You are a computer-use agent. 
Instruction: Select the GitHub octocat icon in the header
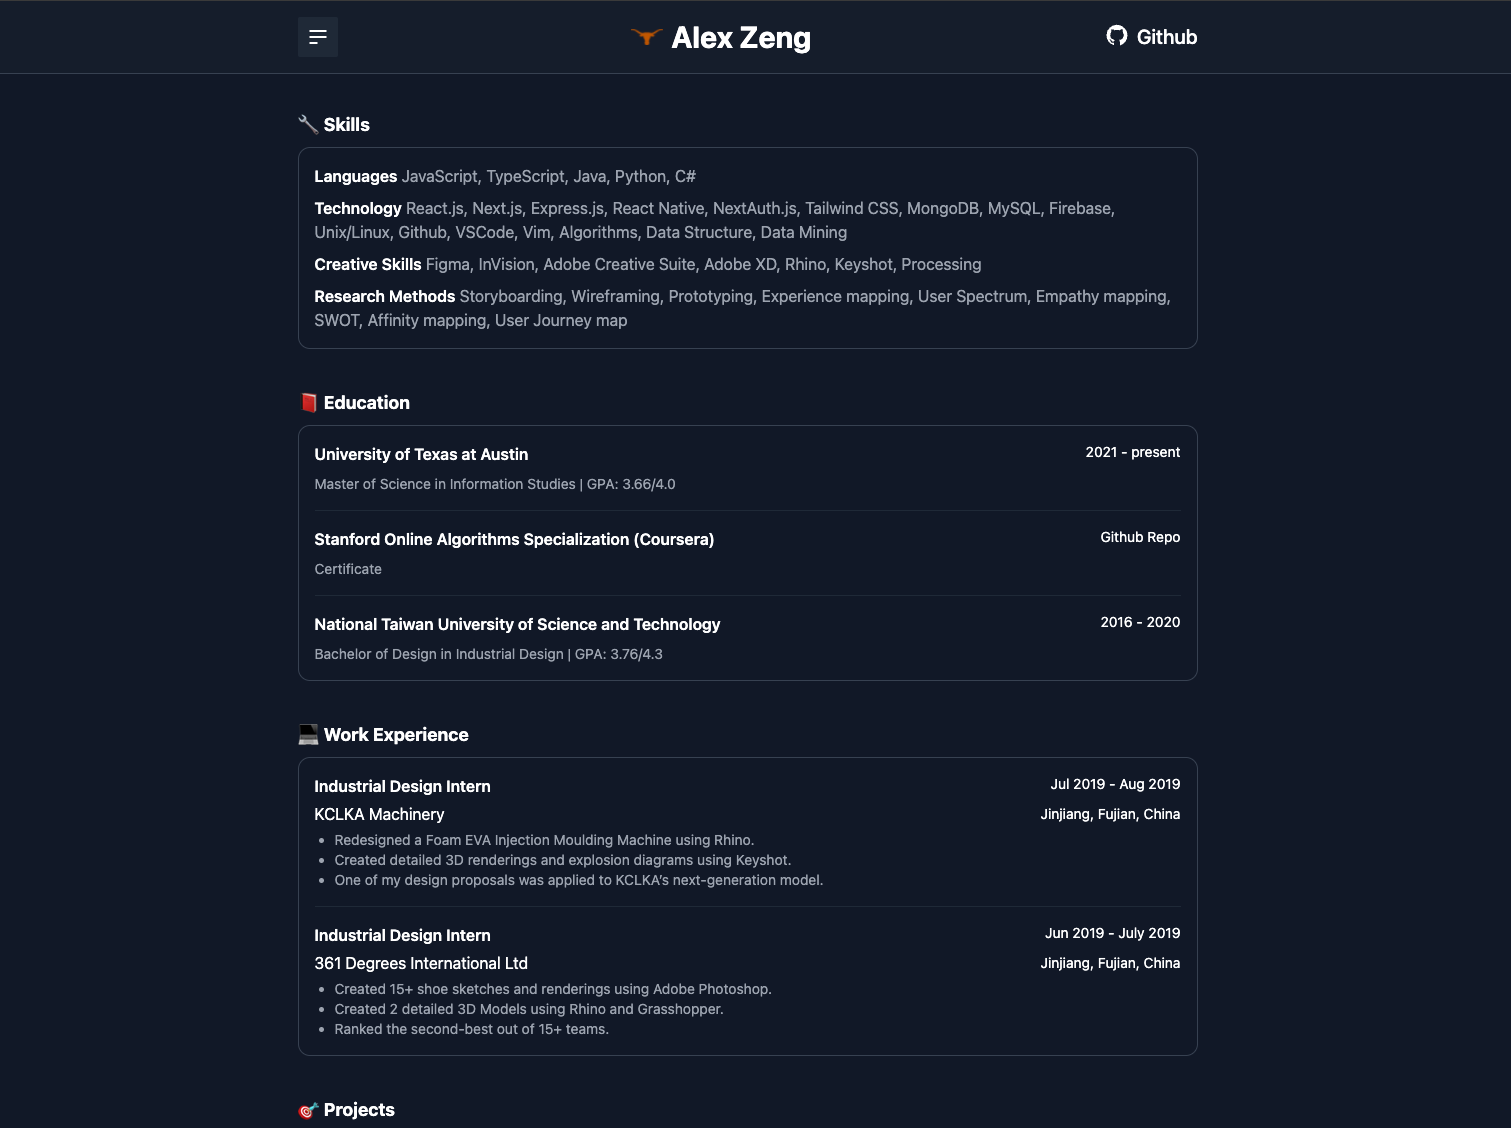[1115, 37]
